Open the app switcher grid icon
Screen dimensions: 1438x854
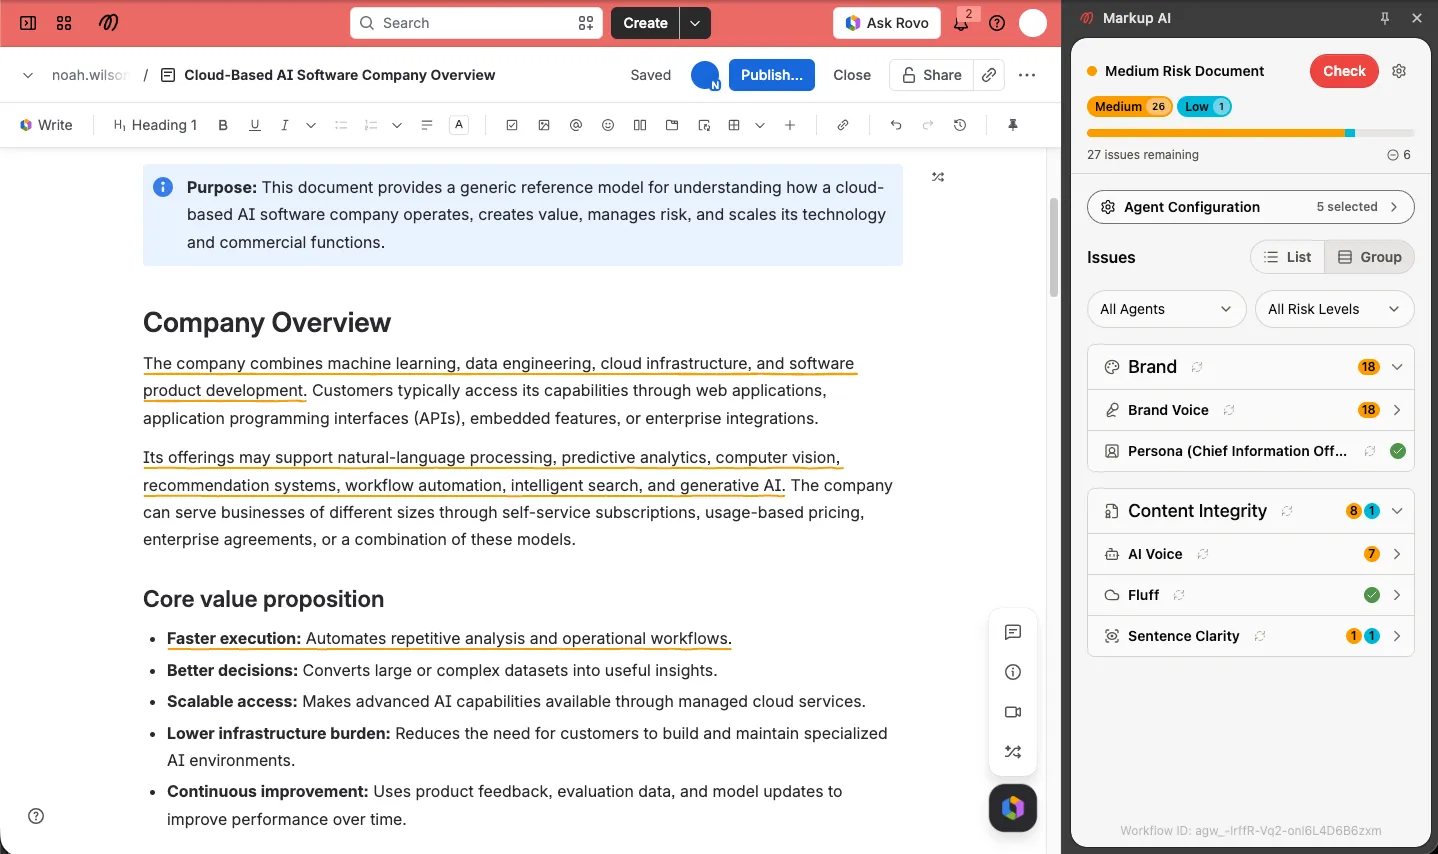coord(64,23)
